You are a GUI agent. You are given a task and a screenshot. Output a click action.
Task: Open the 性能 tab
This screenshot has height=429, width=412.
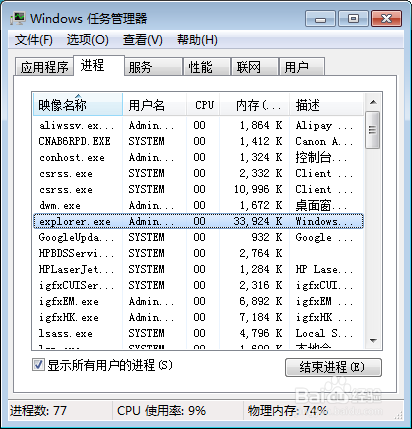coord(207,67)
